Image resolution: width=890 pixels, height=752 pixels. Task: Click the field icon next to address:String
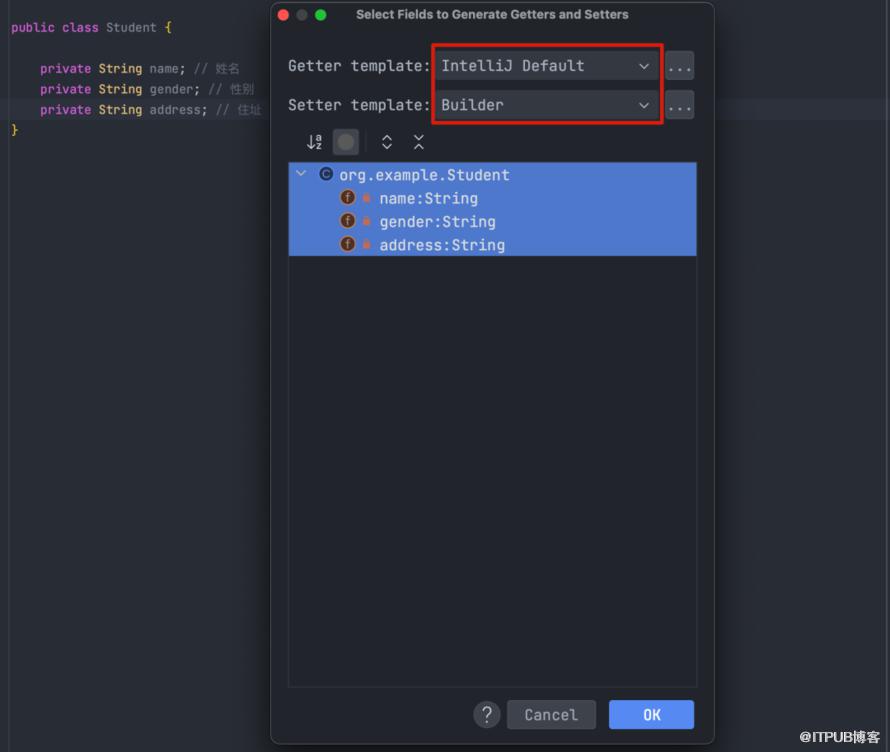(347, 245)
